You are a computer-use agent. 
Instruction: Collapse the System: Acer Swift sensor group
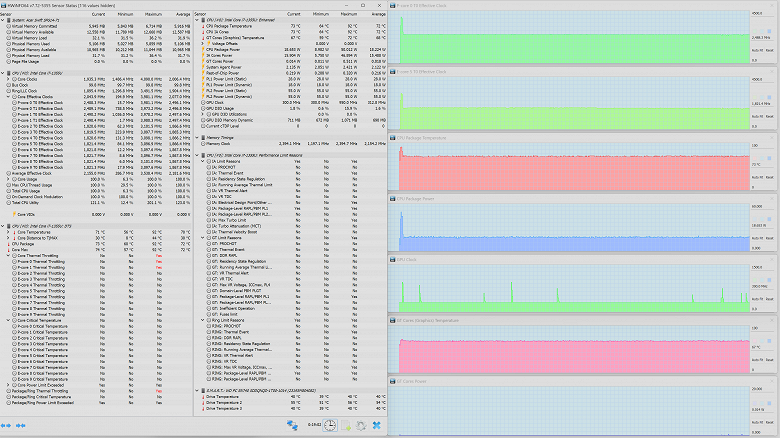2,20
